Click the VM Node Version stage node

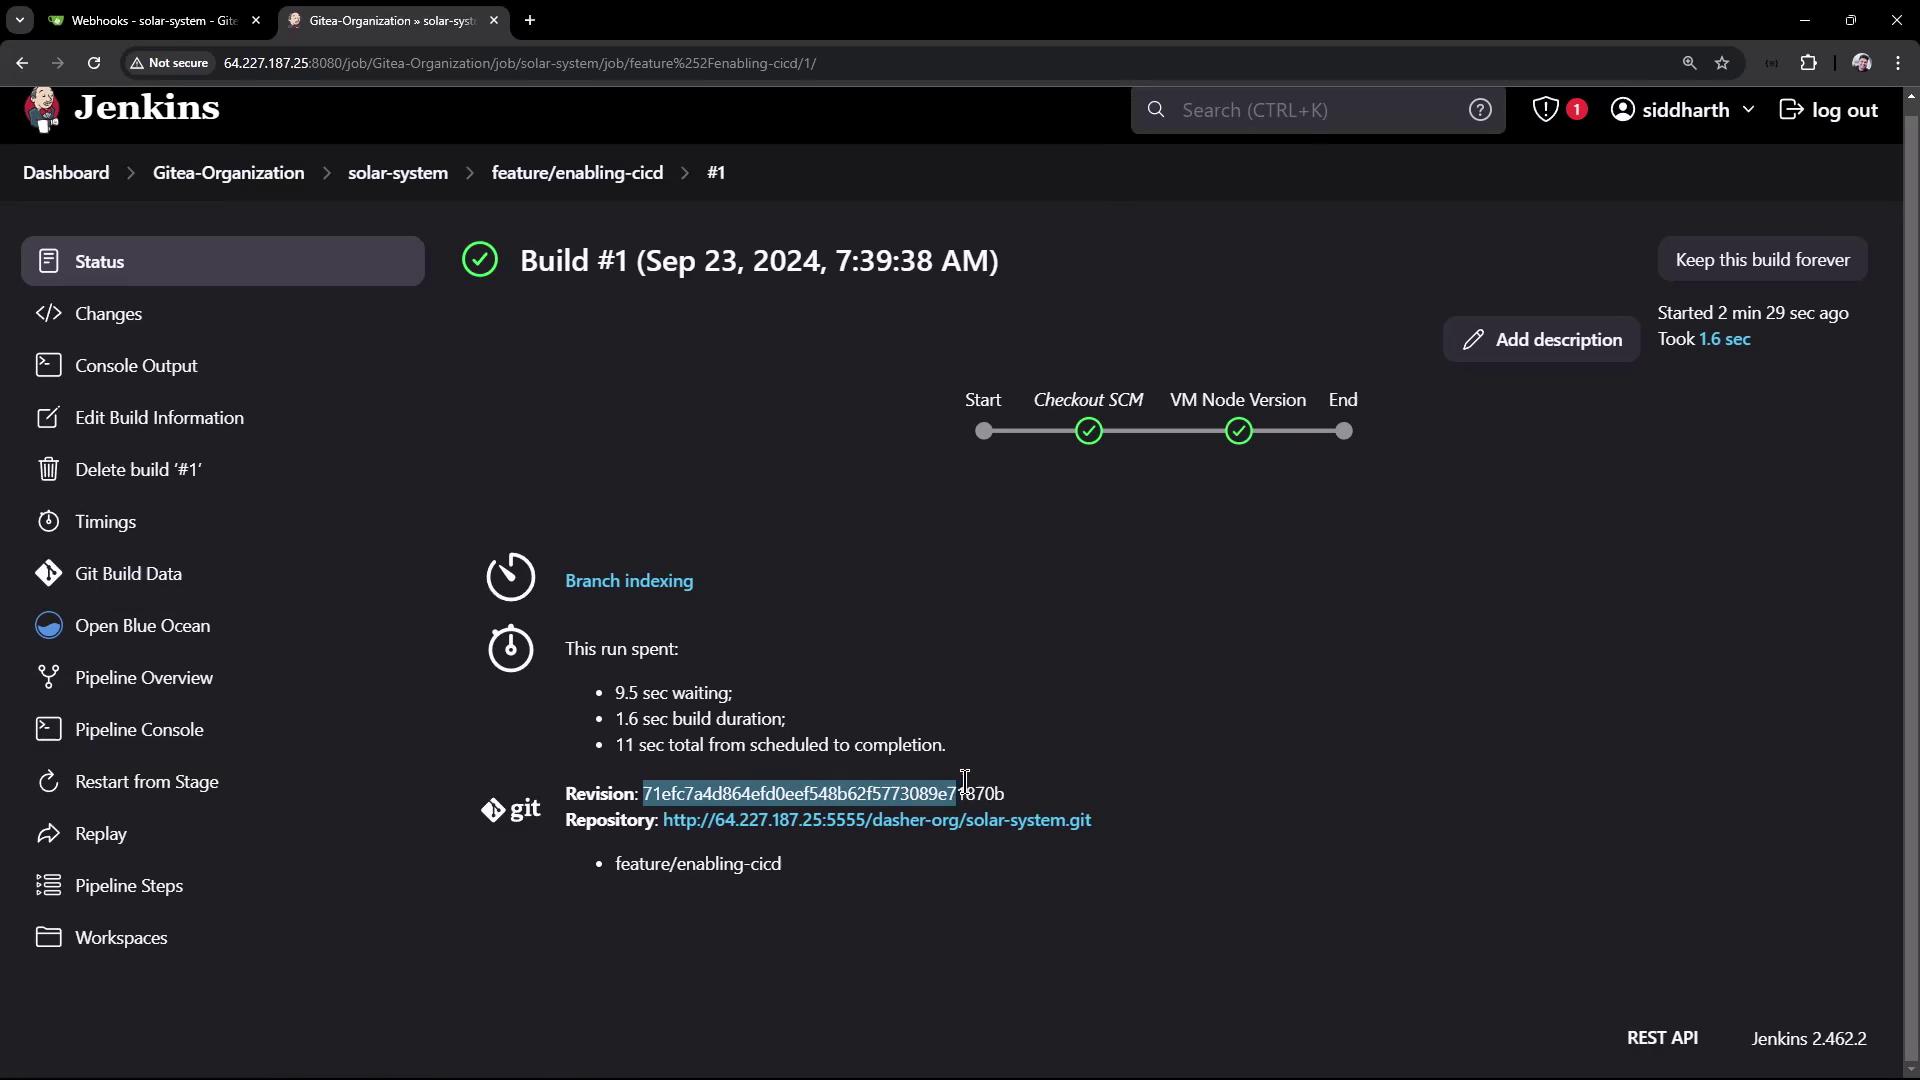1239,431
